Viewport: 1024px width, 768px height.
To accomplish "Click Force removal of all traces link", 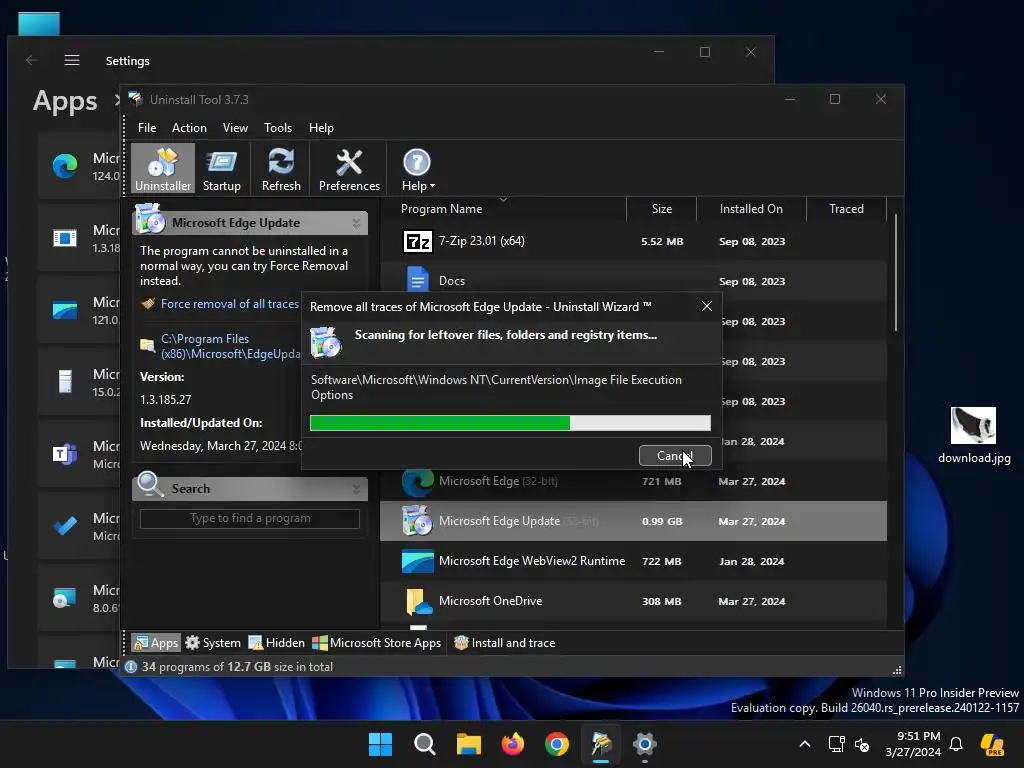I will [230, 304].
